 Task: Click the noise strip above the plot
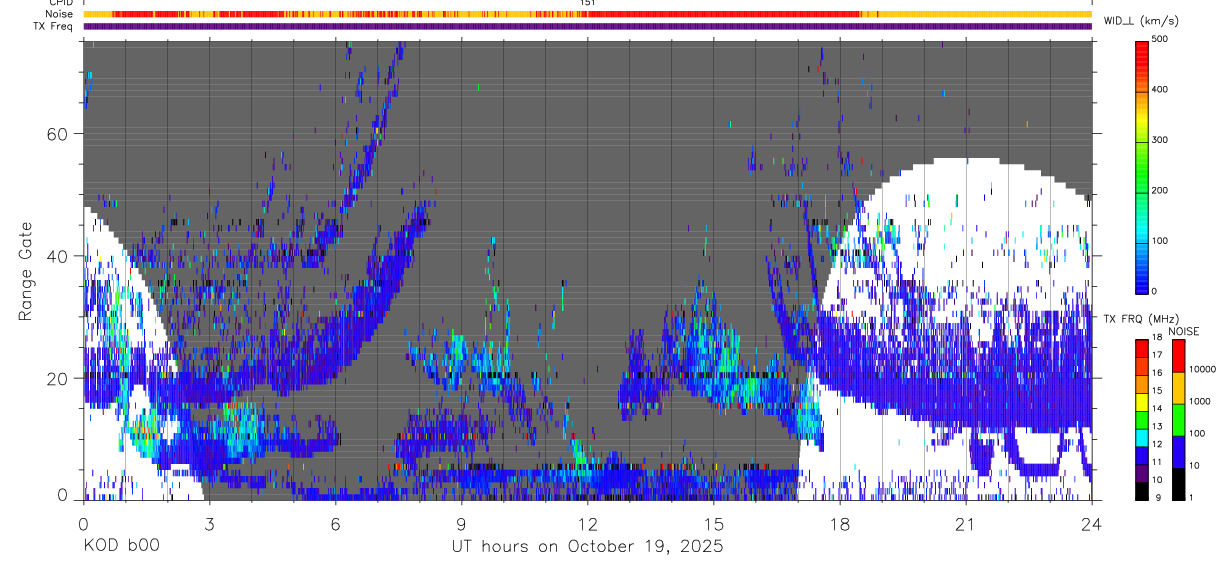(587, 14)
